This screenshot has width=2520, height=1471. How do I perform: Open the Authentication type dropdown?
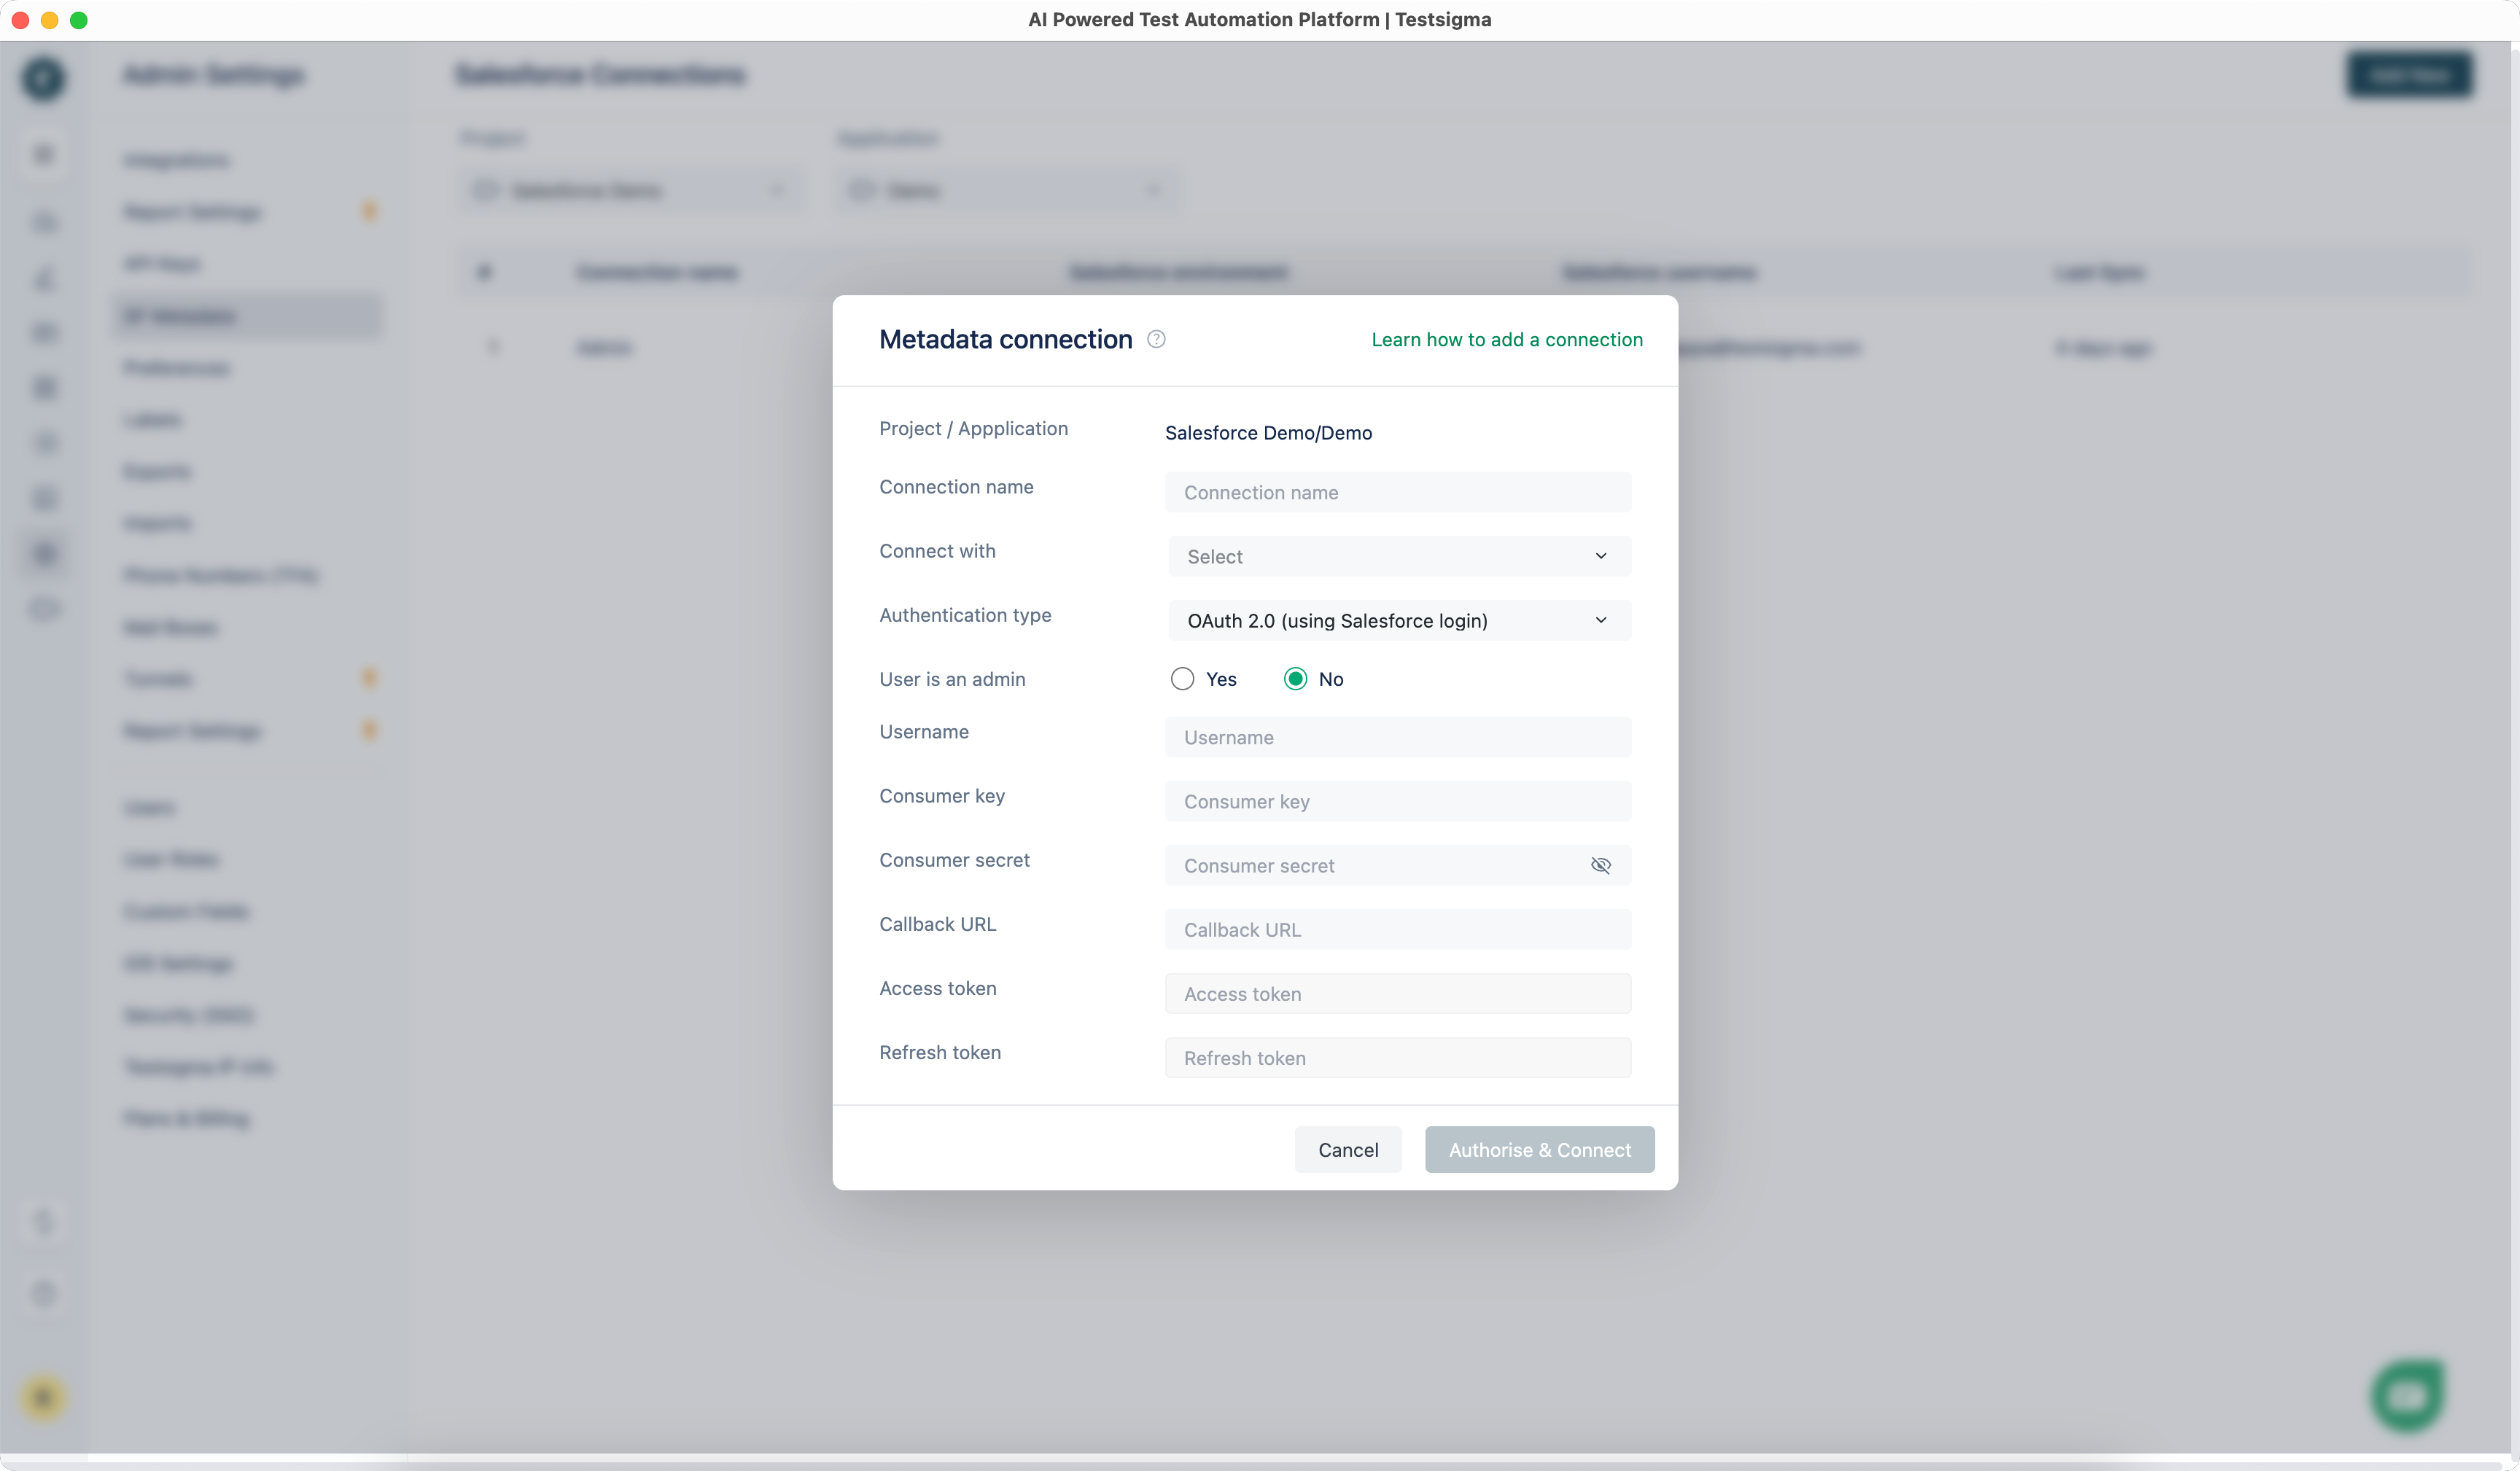[1397, 620]
